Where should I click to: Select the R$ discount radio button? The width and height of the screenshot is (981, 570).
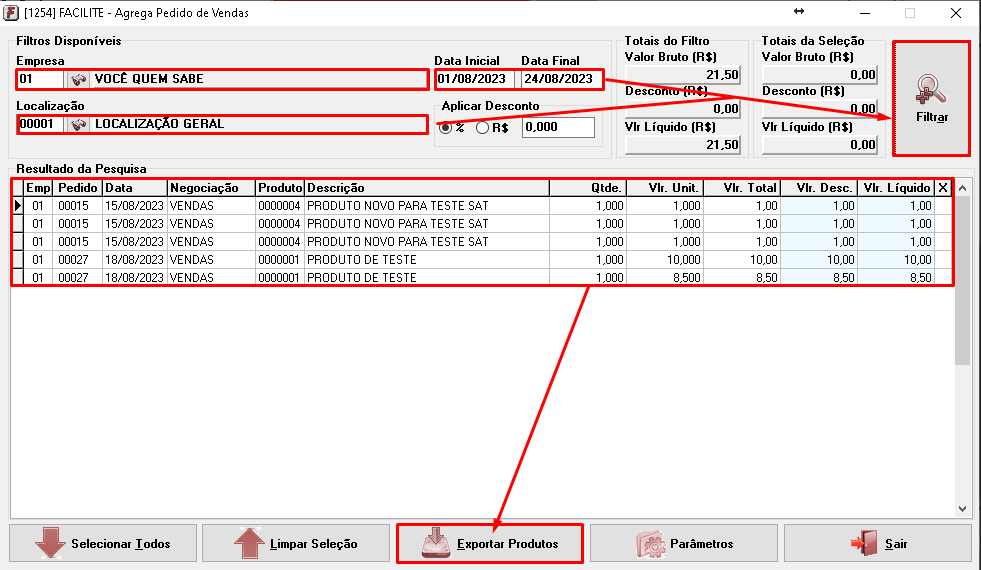tap(482, 128)
